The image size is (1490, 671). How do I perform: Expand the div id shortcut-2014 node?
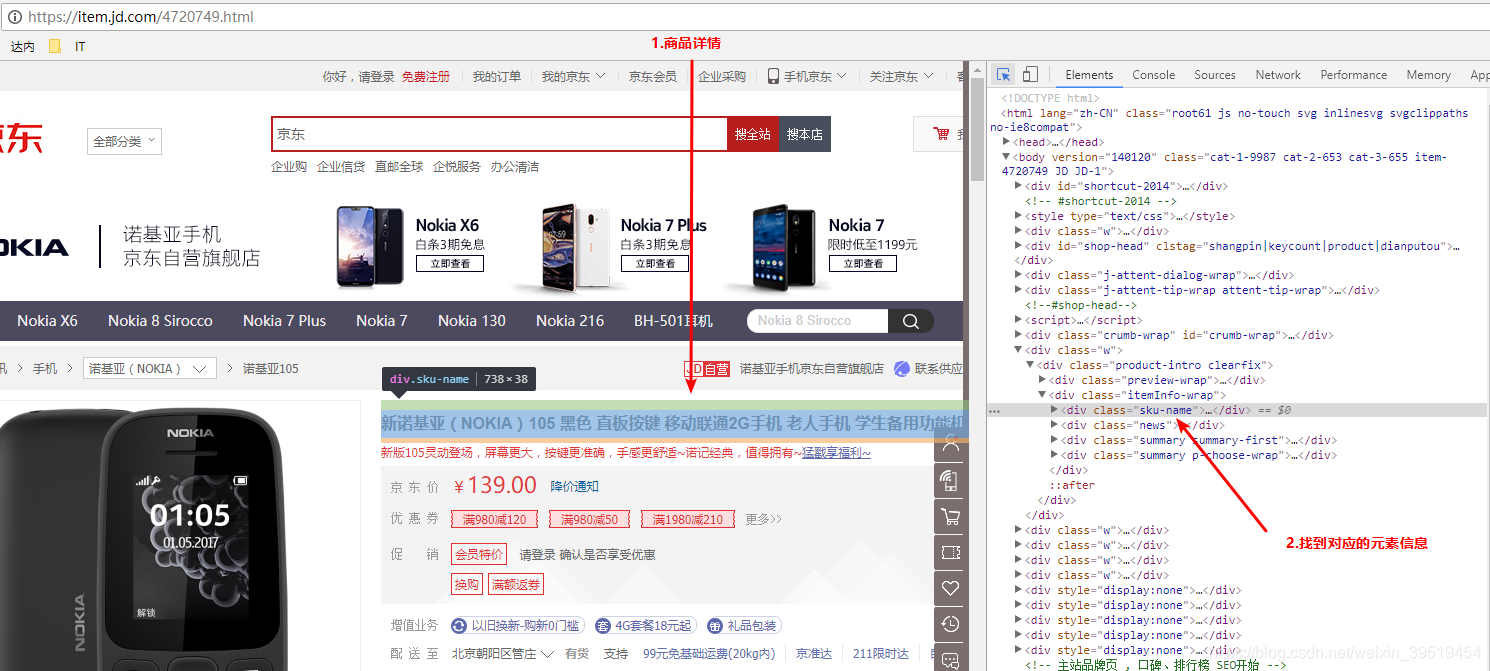pos(1019,186)
